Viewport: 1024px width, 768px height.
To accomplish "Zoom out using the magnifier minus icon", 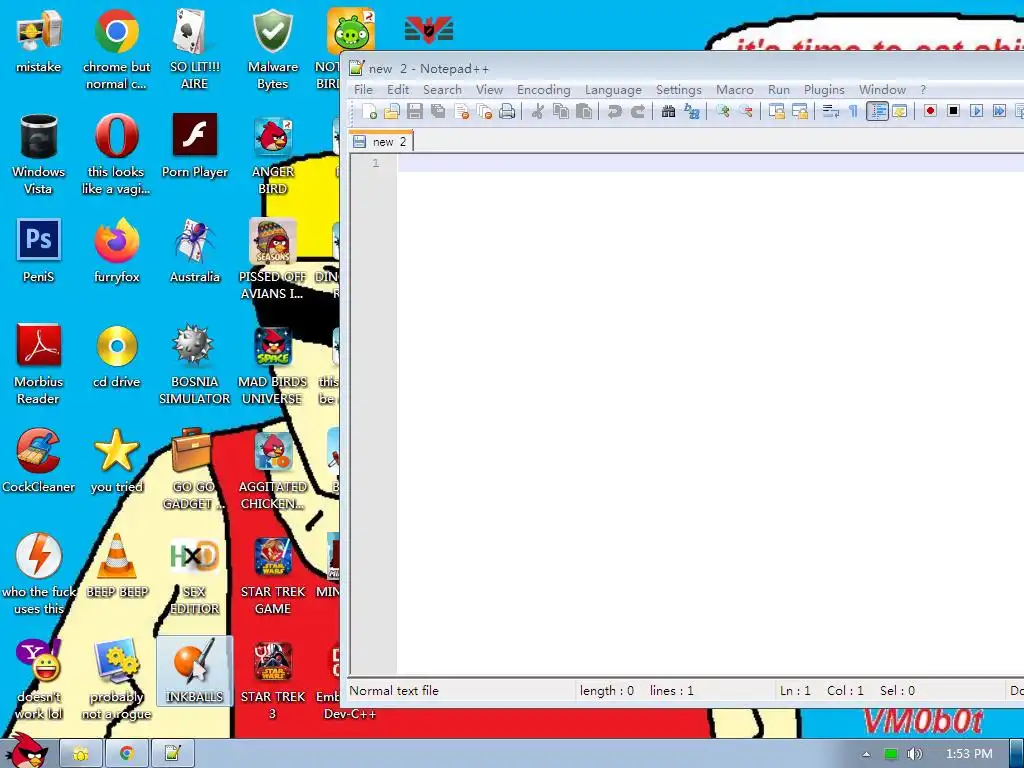I will [x=746, y=112].
